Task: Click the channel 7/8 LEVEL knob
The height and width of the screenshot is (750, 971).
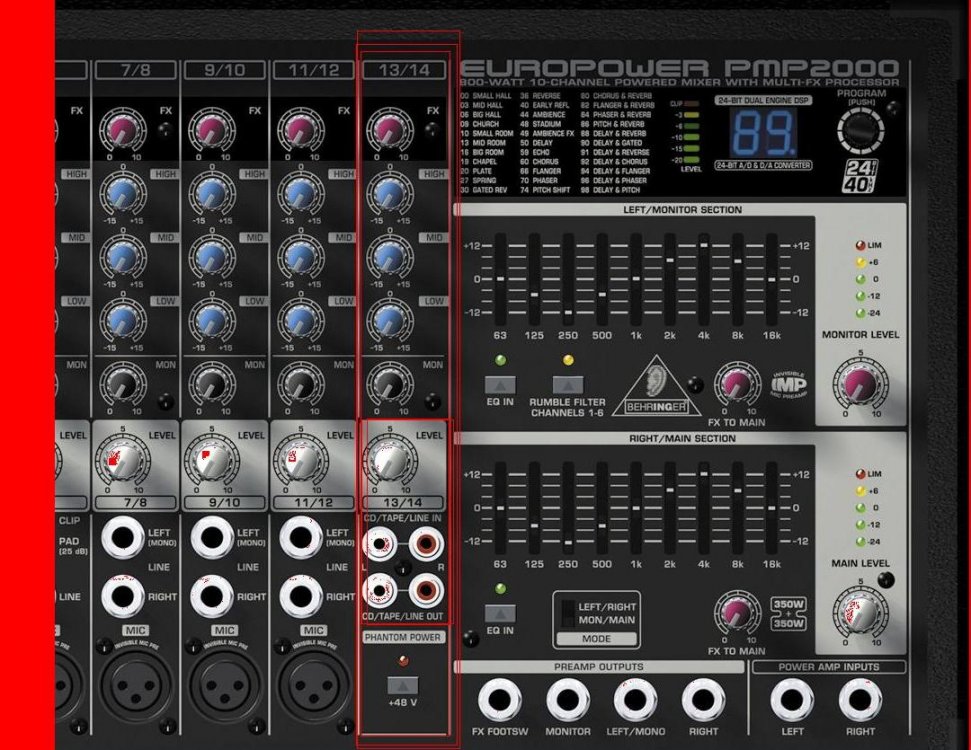Action: pyautogui.click(x=123, y=461)
